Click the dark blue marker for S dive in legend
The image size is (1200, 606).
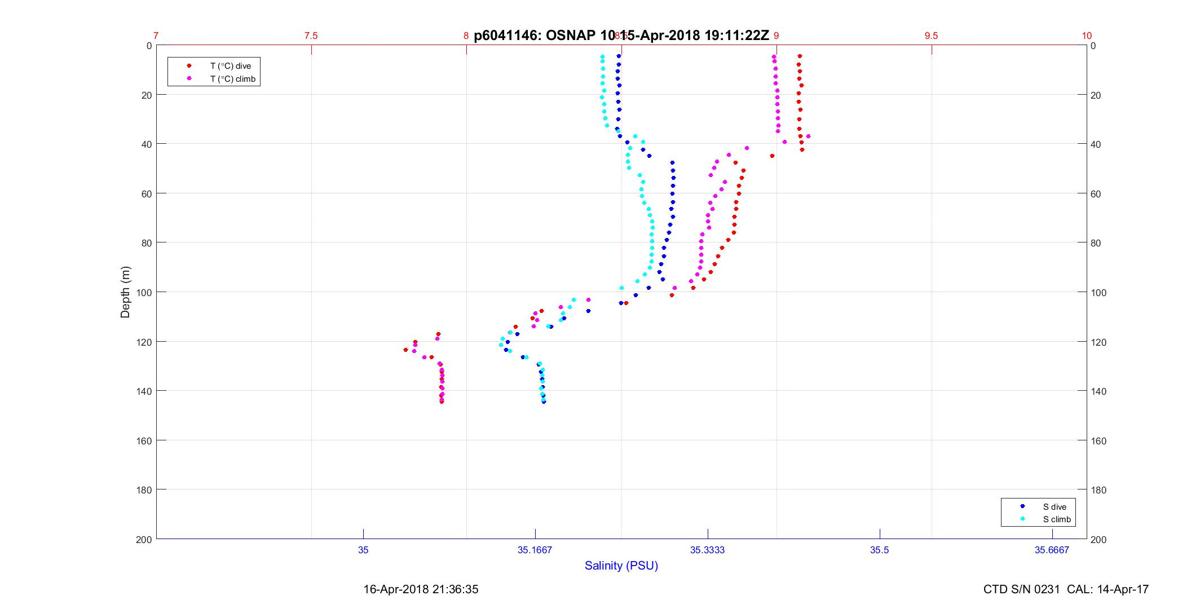click(x=1023, y=507)
